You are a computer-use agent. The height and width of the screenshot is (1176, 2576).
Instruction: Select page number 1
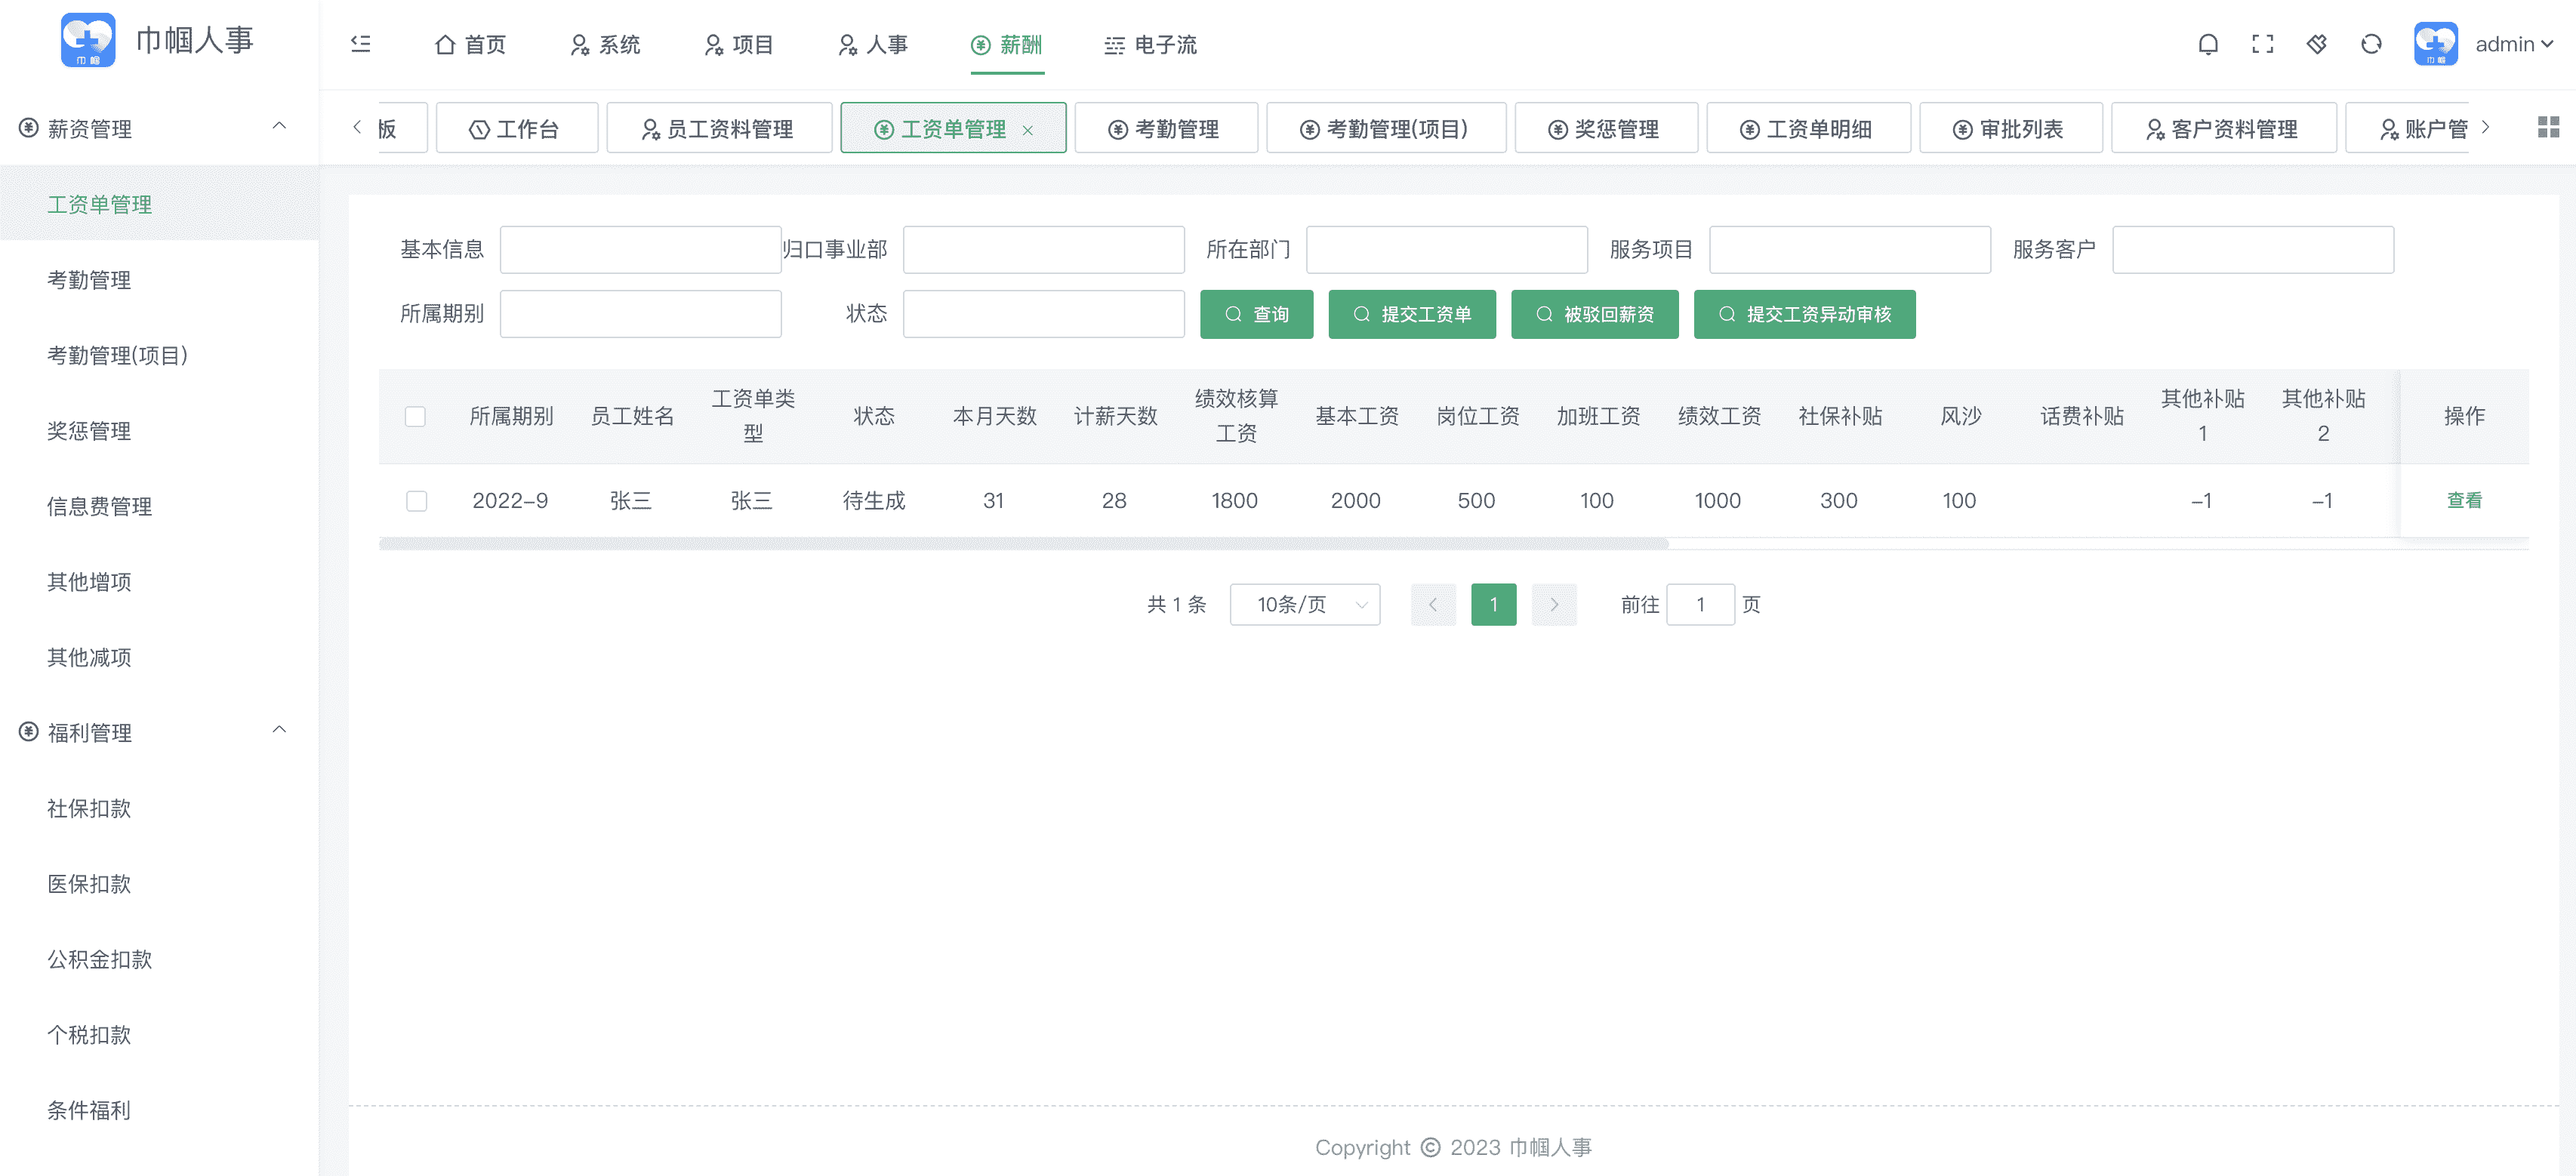coord(1493,604)
